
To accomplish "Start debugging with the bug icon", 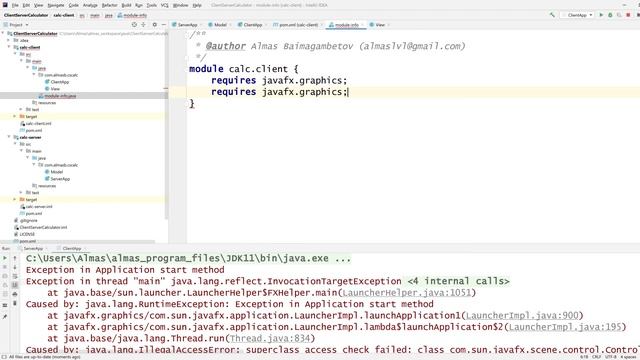I will coord(610,15).
